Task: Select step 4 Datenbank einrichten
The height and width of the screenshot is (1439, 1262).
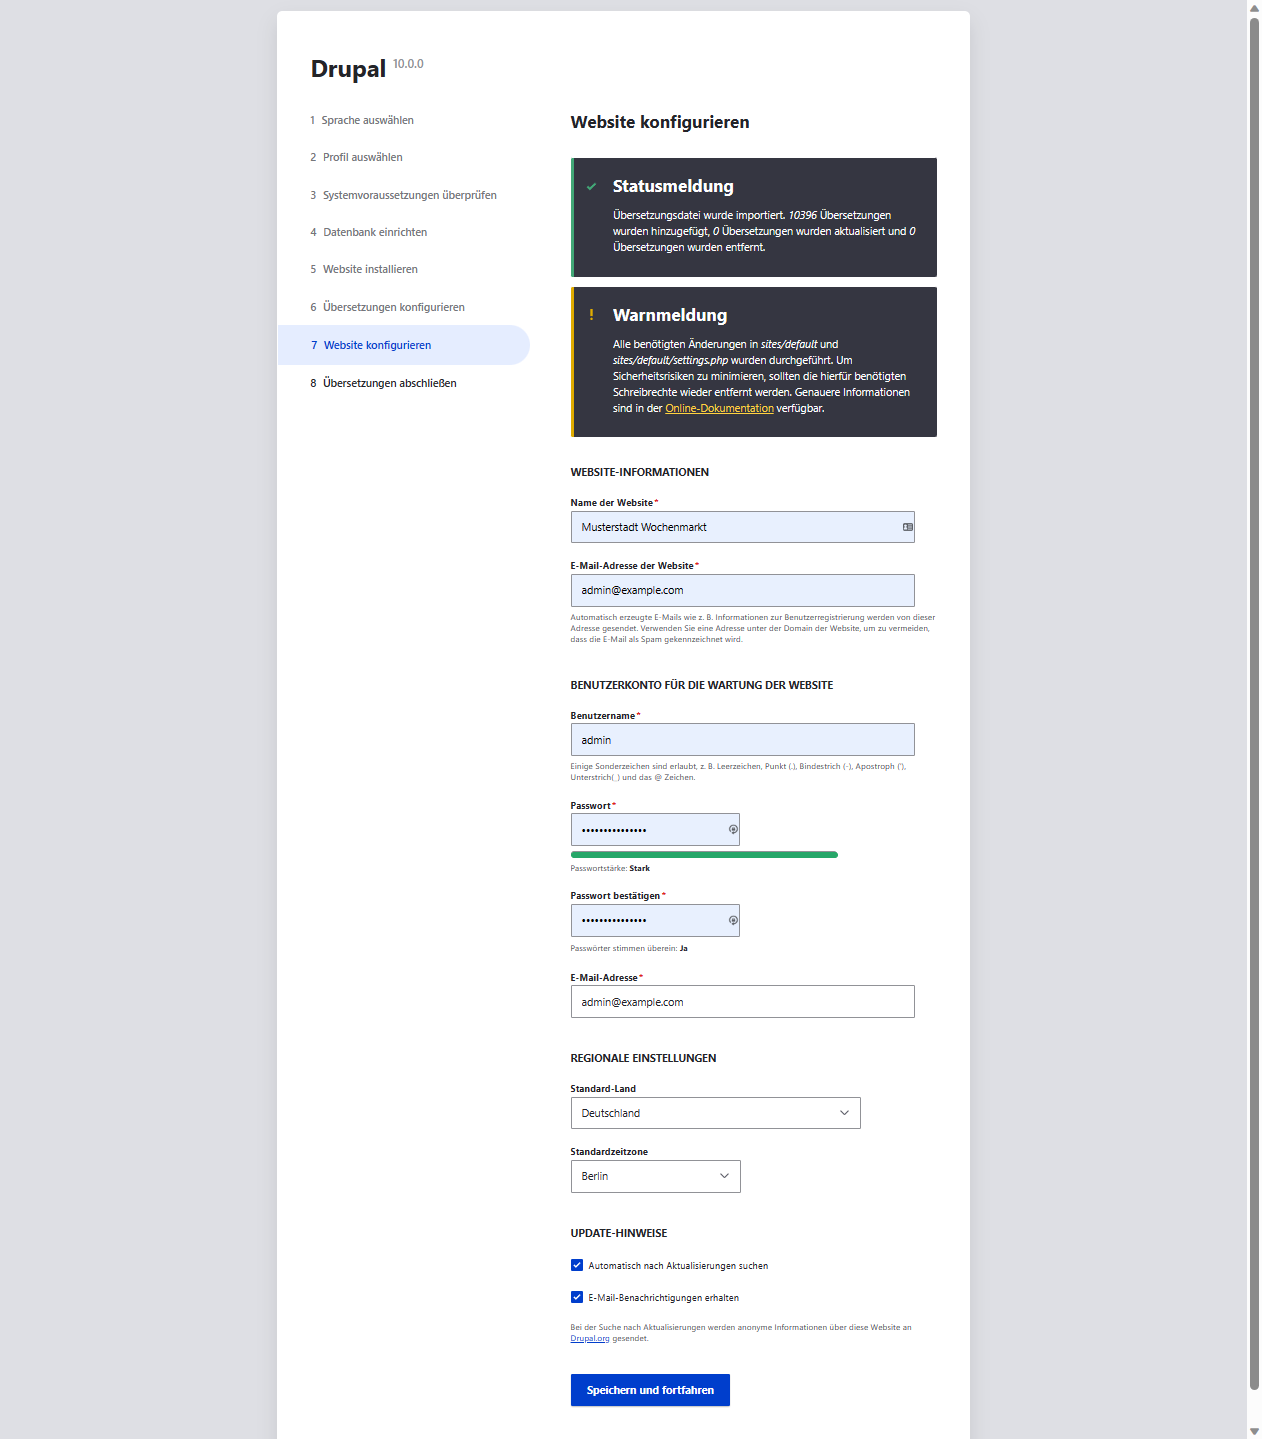Action: (368, 232)
